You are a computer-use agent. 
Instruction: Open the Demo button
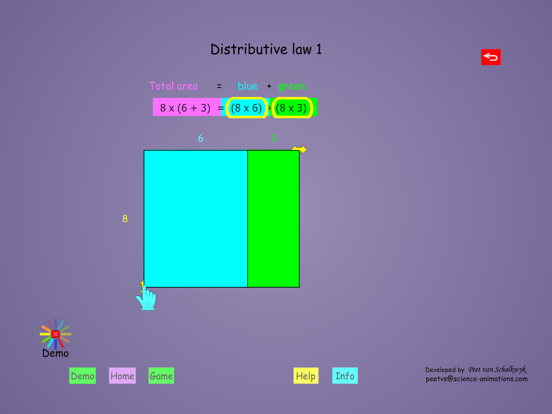coord(82,376)
